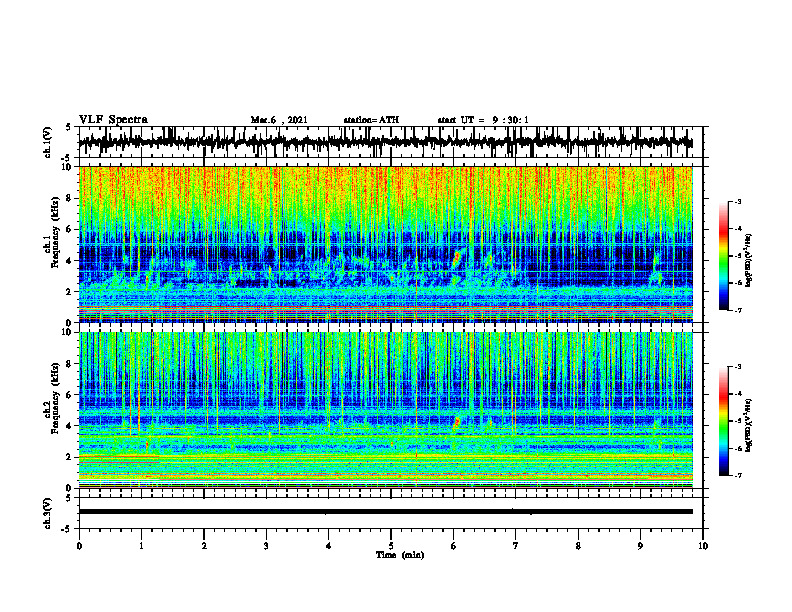
Task: Click the "-3" label on ch.1 colorbar
Action: click(x=738, y=202)
